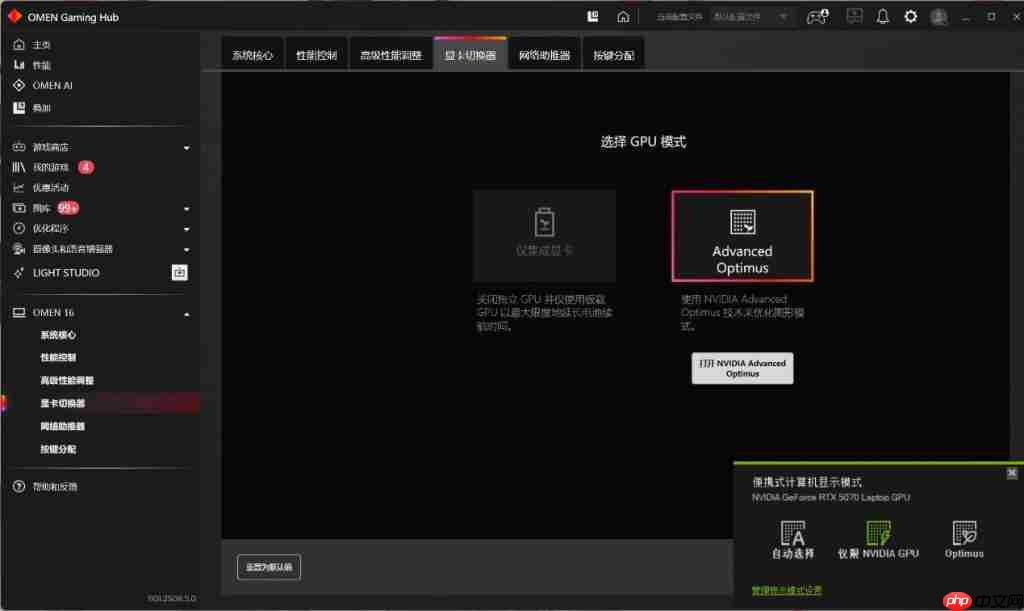Open the game controller icon in the top bar
This screenshot has height=611, width=1024.
(816, 16)
